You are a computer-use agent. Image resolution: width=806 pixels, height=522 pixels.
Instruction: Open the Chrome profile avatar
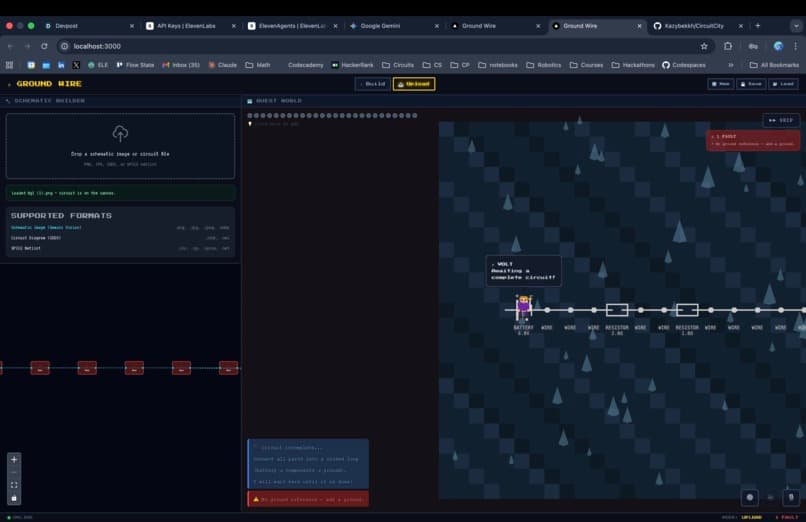(778, 46)
